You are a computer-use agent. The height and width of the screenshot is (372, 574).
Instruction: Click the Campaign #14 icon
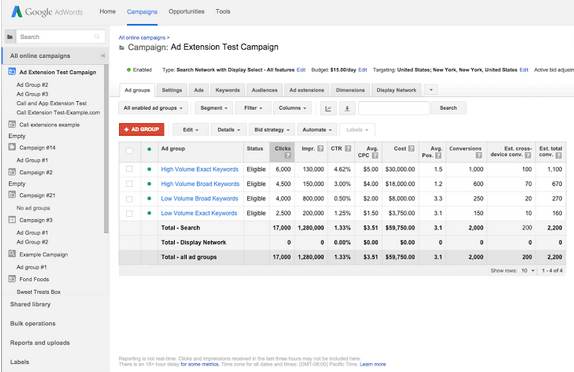point(12,147)
